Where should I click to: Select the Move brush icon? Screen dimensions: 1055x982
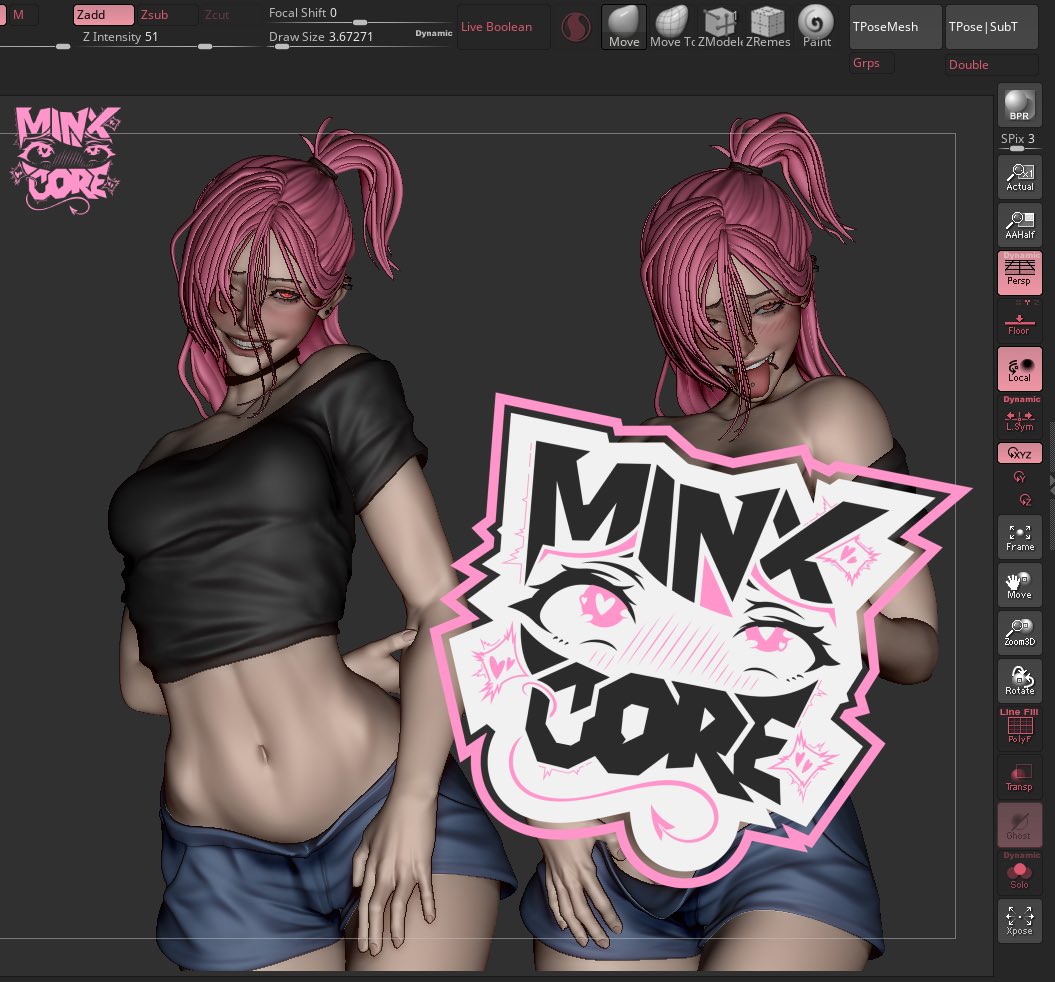coord(624,27)
